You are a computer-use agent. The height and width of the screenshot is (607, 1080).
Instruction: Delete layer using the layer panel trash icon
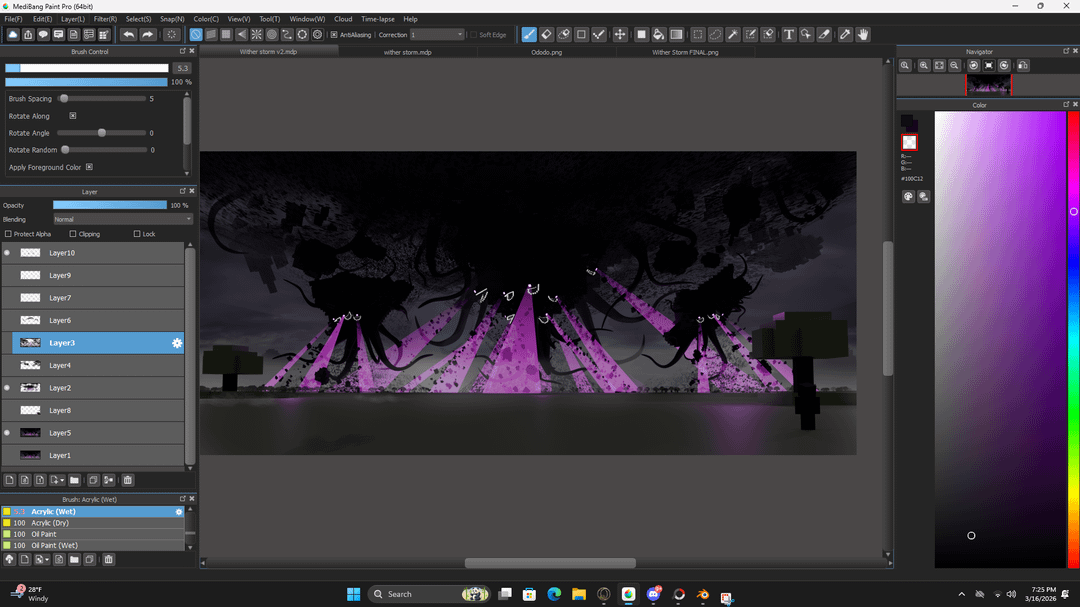coord(127,480)
